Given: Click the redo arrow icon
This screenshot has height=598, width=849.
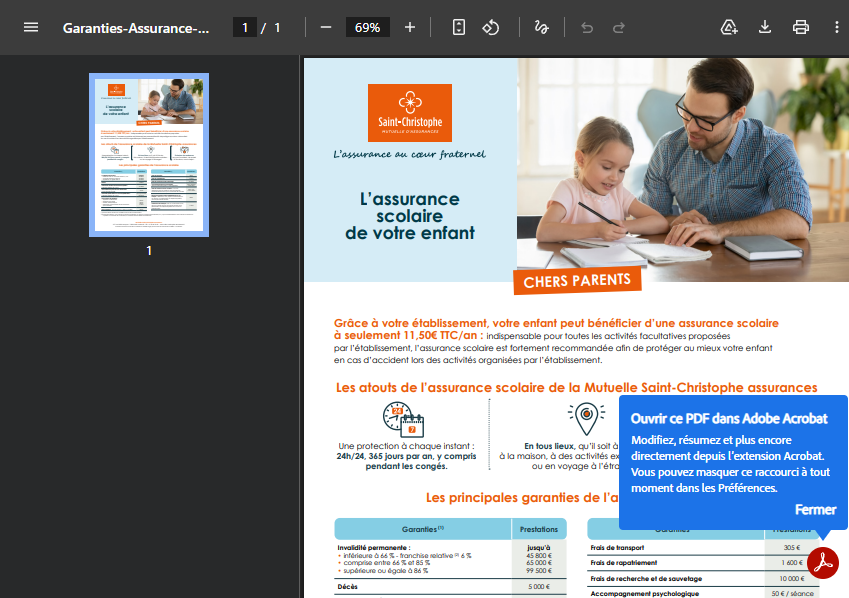Looking at the screenshot, I should [618, 27].
